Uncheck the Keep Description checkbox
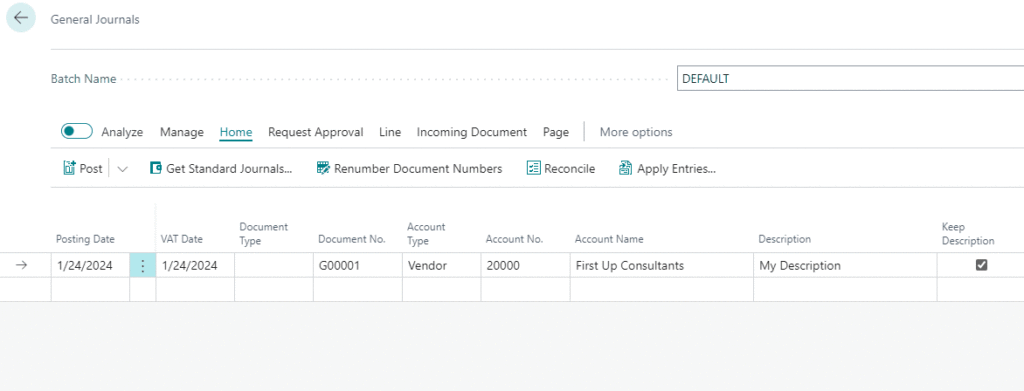Image resolution: width=1024 pixels, height=391 pixels. (981, 265)
